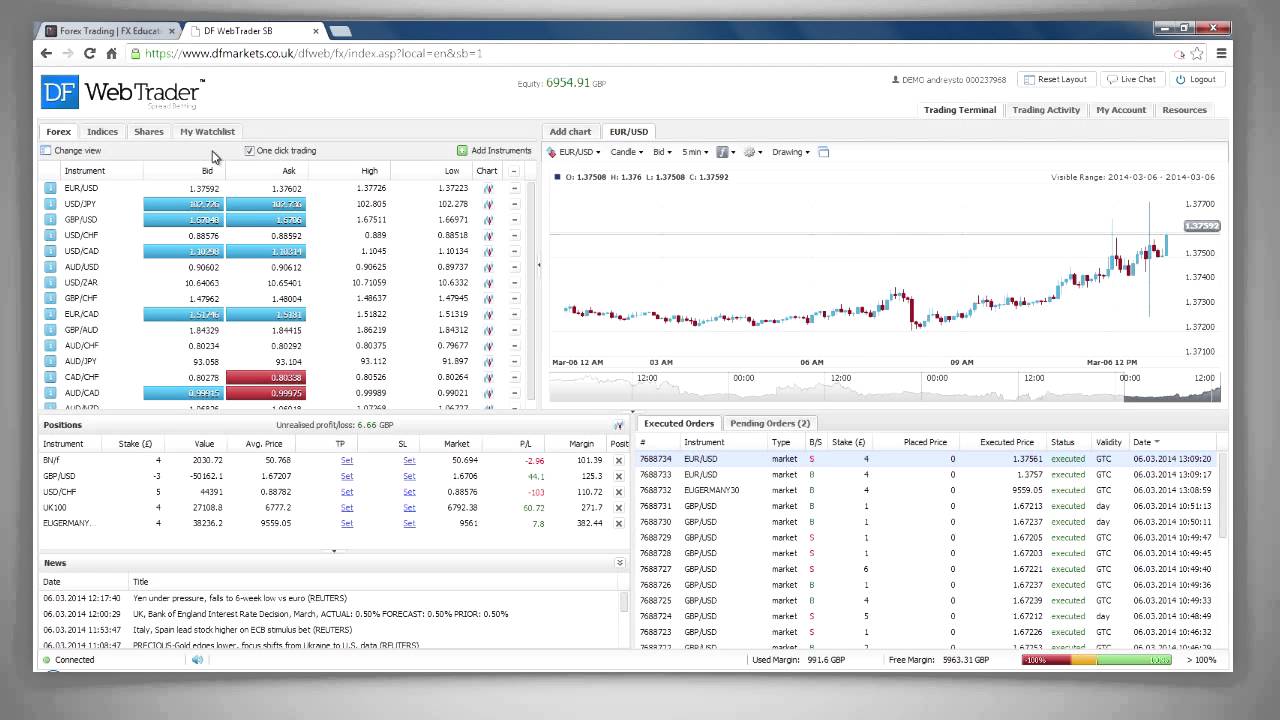
Task: Click the margin level percentage bar
Action: click(1097, 660)
